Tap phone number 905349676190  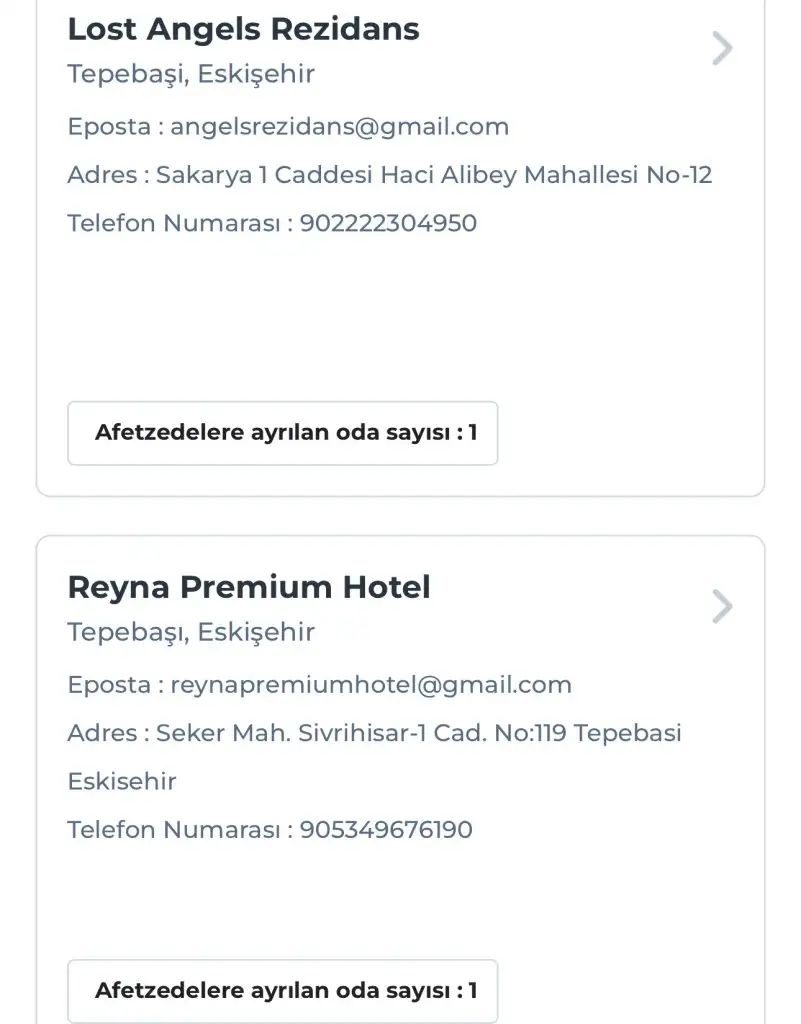point(386,829)
